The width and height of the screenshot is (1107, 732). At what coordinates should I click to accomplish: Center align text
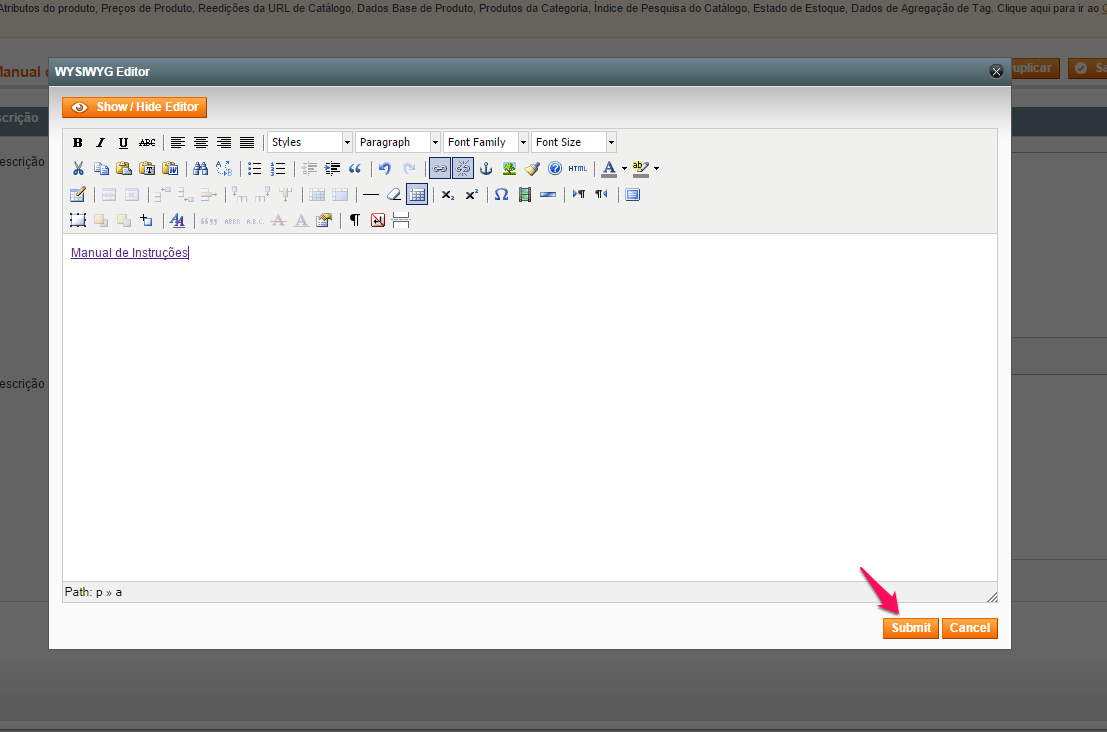pyautogui.click(x=201, y=143)
